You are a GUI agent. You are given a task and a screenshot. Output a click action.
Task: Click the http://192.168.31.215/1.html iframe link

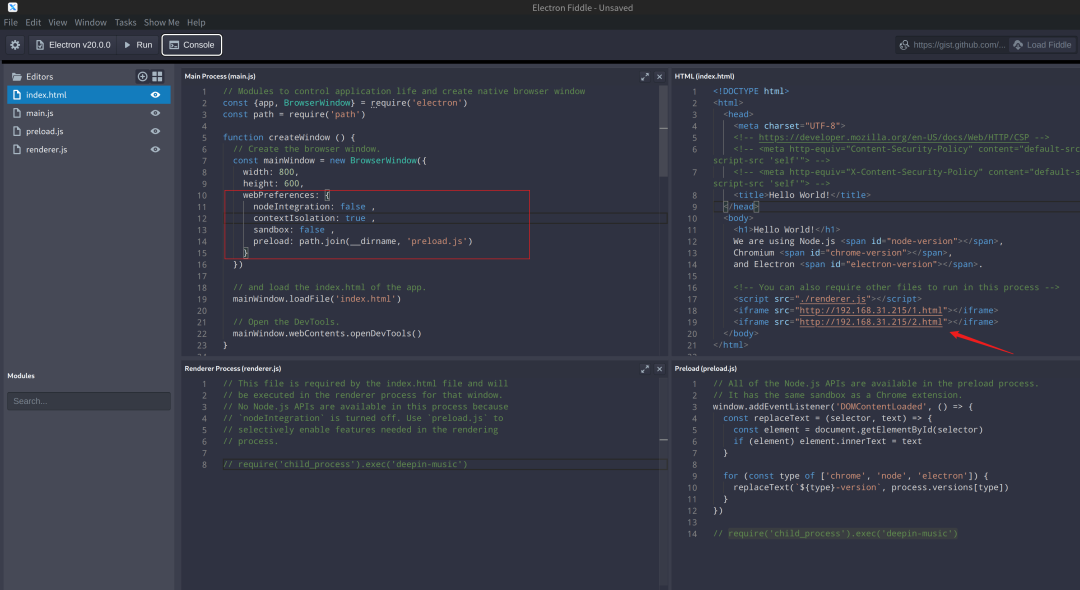(x=870, y=310)
